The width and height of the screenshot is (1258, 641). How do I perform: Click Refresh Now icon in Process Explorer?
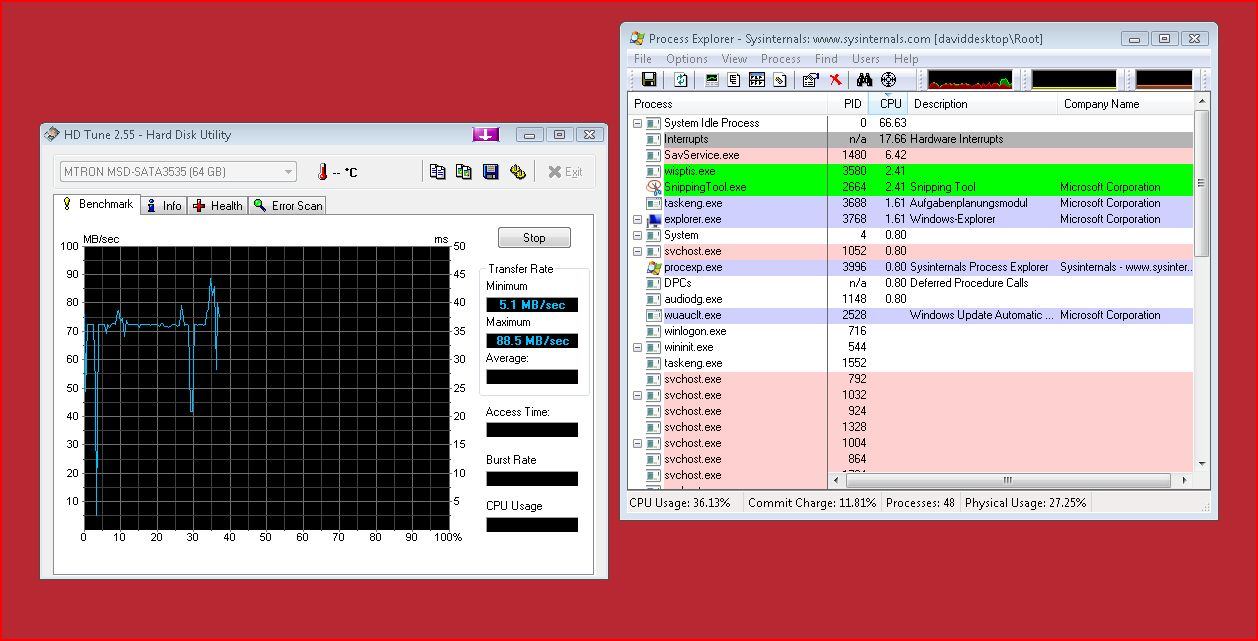(681, 80)
